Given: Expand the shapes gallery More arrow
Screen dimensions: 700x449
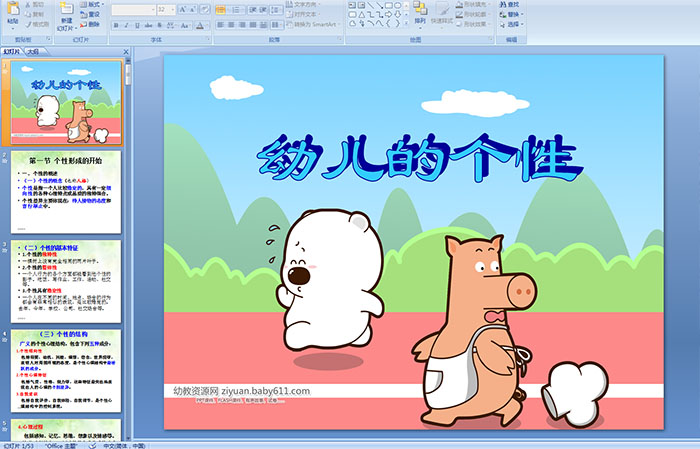Looking at the screenshot, I should [406, 23].
